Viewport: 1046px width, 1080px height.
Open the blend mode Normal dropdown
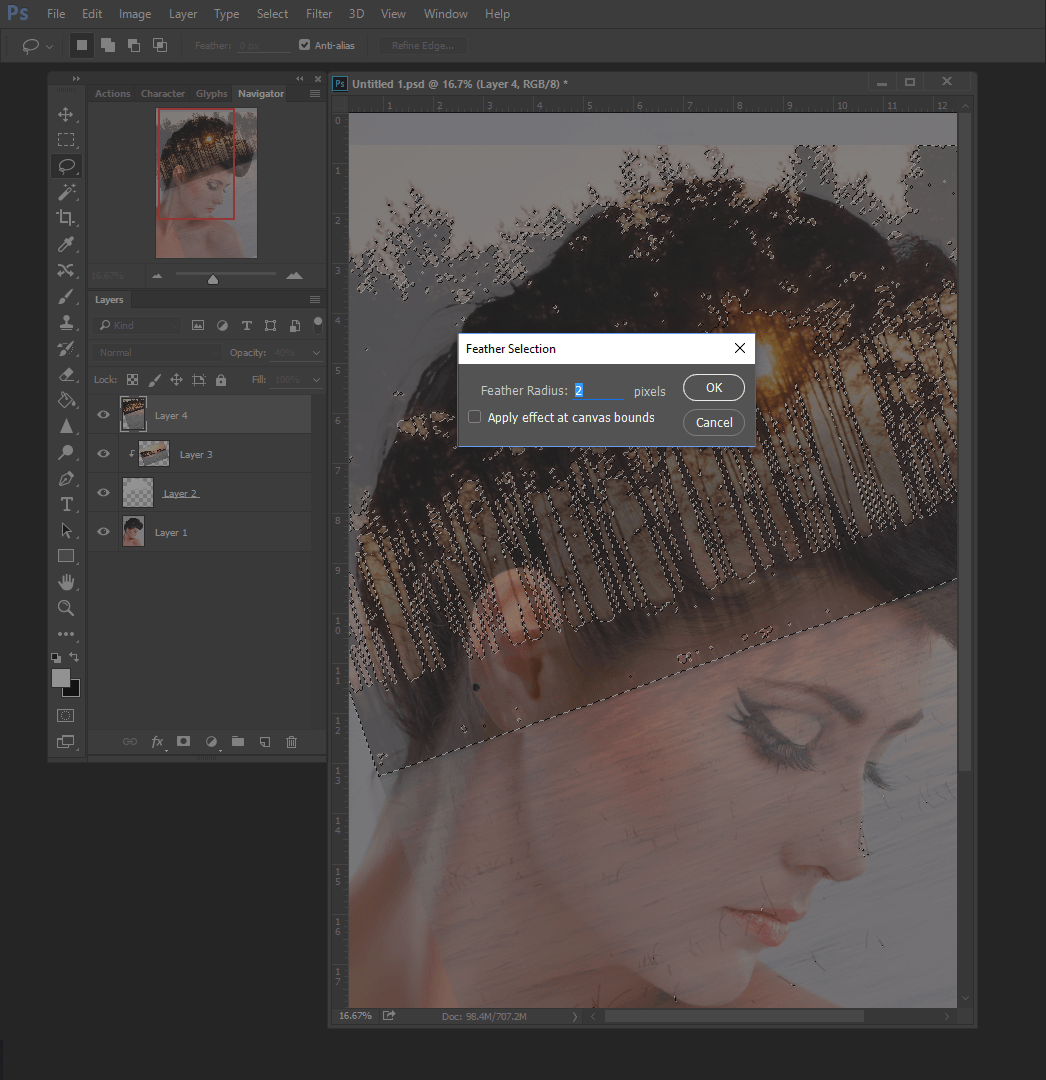point(156,353)
